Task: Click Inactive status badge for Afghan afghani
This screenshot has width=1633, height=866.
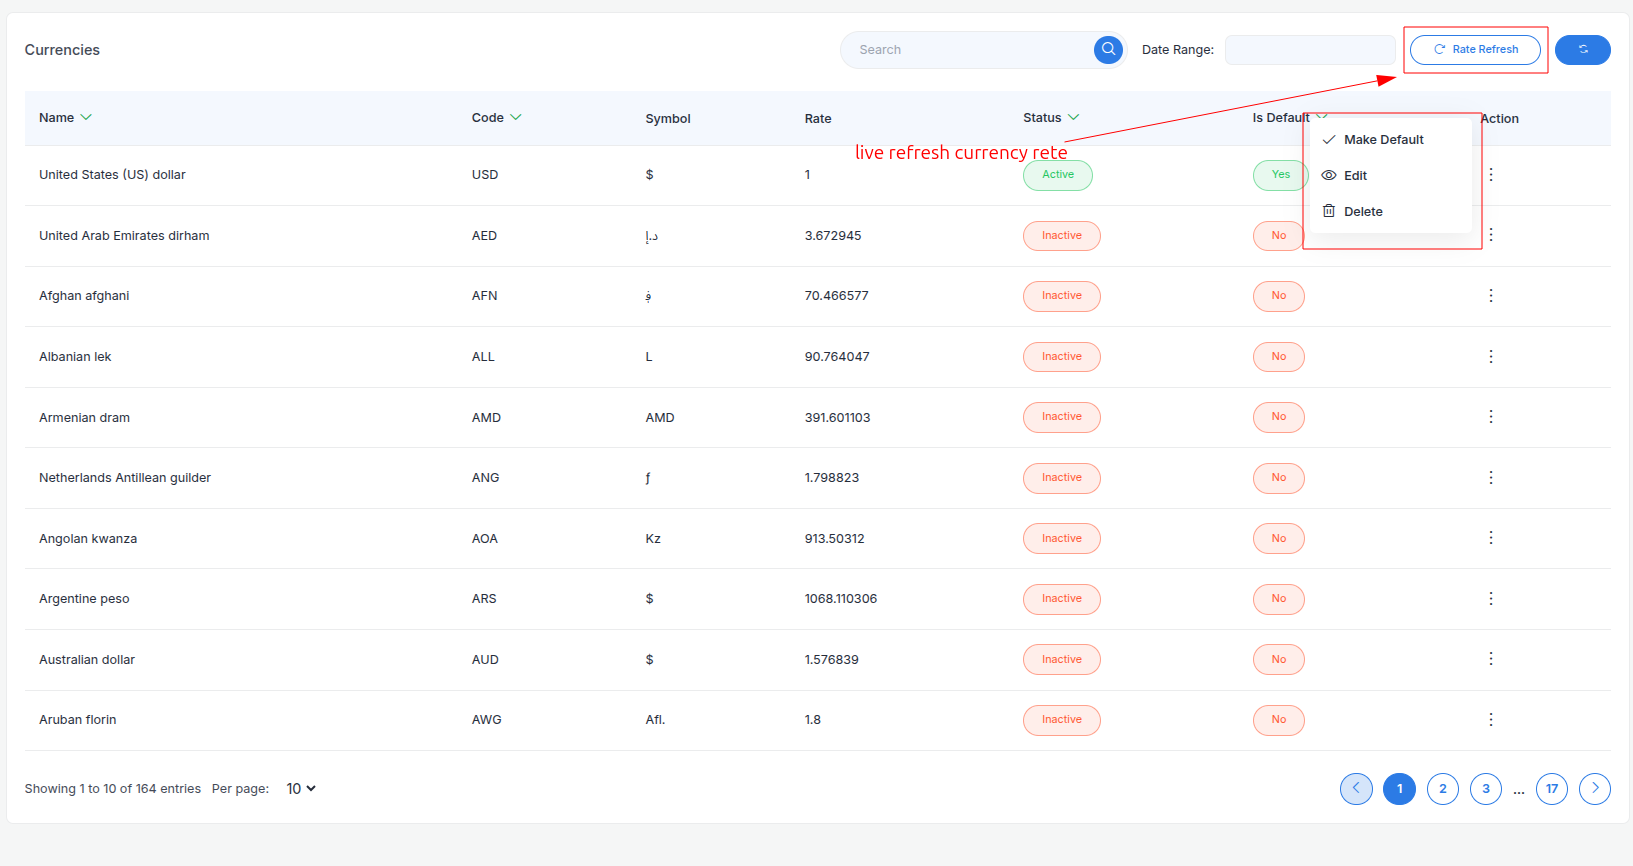Action: pyautogui.click(x=1062, y=296)
